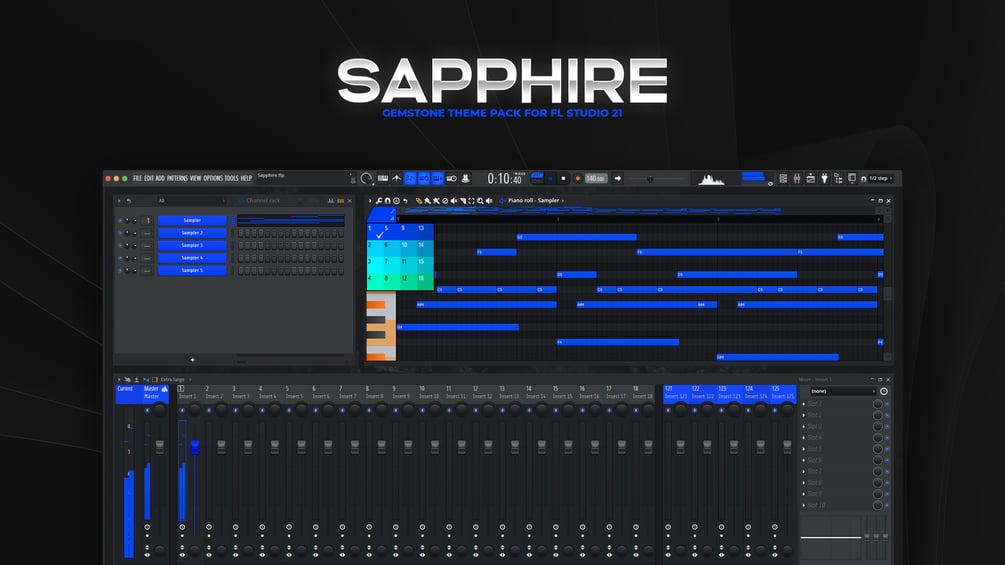The width and height of the screenshot is (1005, 565).
Task: Open piano roll options menu arrow
Action: click(370, 201)
